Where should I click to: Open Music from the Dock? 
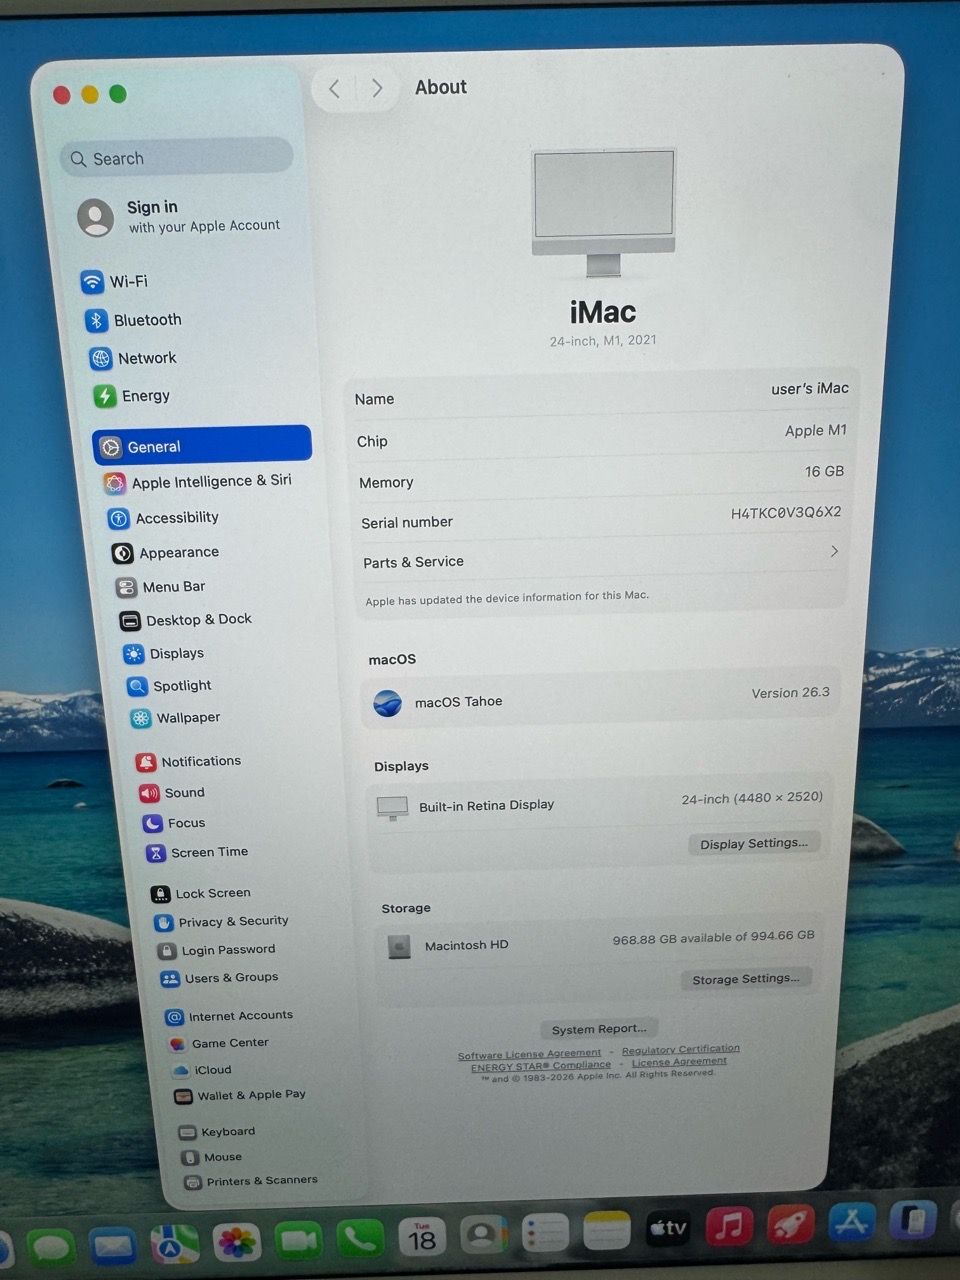click(x=729, y=1227)
